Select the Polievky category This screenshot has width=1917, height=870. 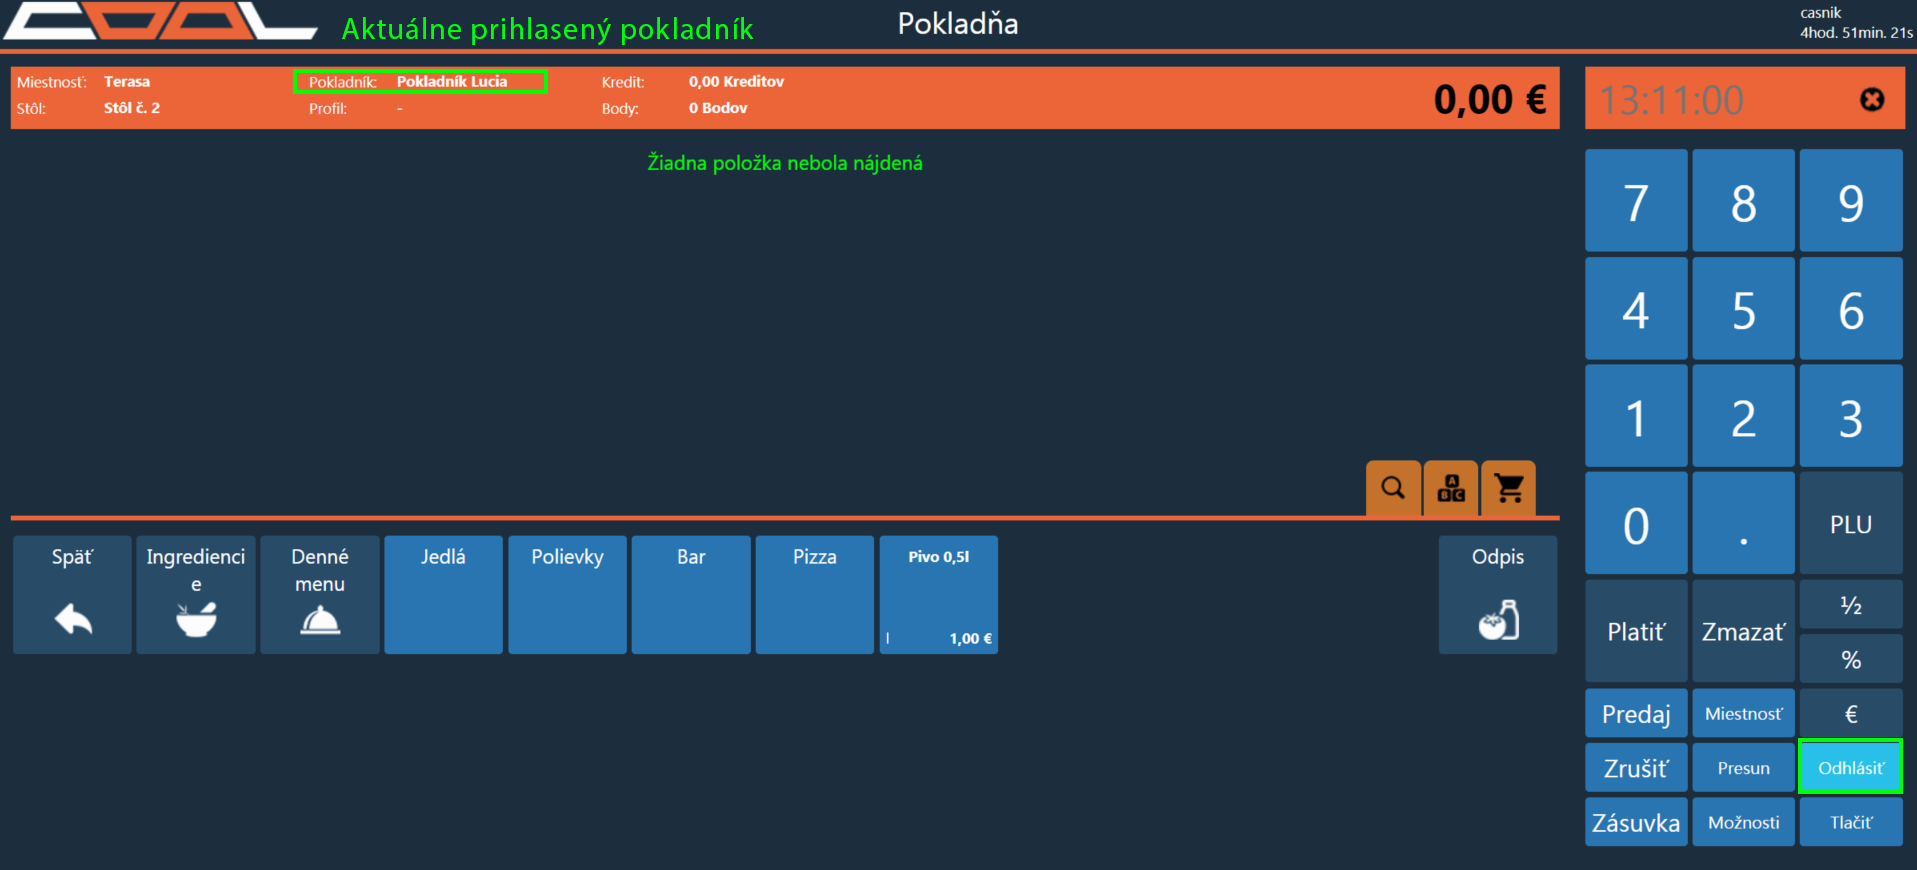point(567,595)
